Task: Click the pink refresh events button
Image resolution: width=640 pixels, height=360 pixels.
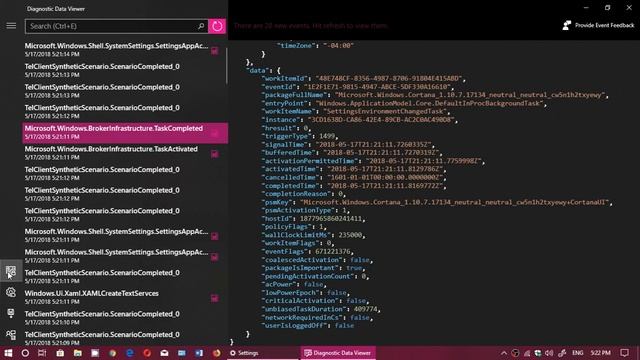Action: (x=217, y=26)
